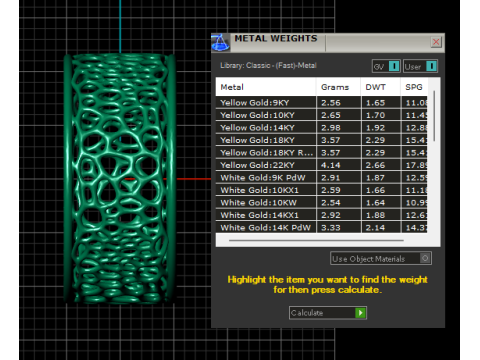The height and width of the screenshot is (360, 480).
Task: Select the SPG column header
Action: tap(414, 87)
